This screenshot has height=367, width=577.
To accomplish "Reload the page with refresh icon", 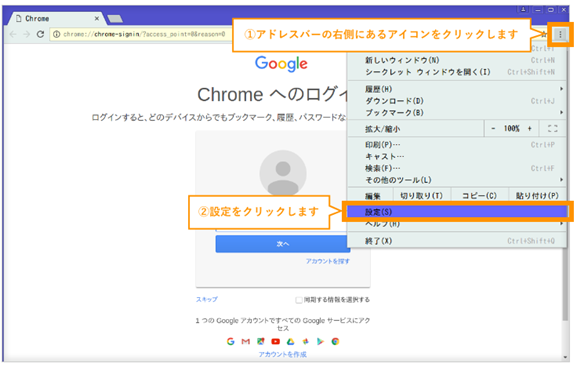I will pos(40,34).
